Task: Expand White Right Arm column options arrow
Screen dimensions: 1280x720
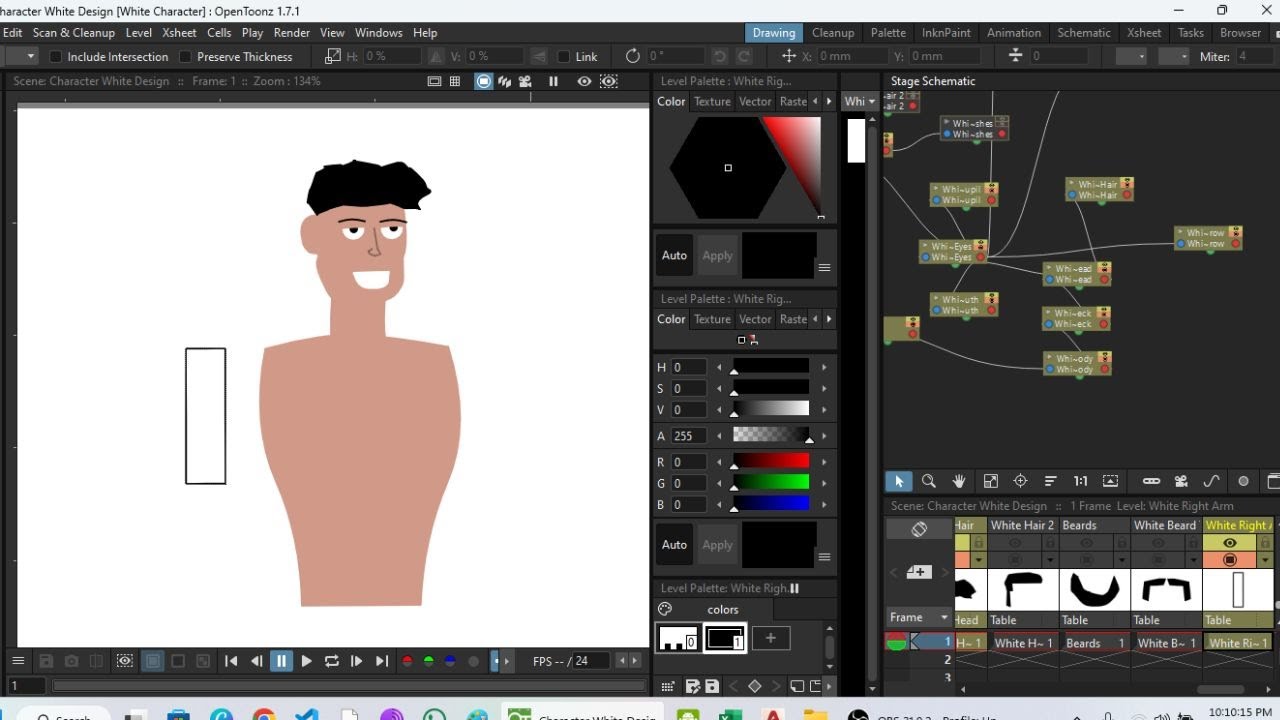Action: 1265,560
